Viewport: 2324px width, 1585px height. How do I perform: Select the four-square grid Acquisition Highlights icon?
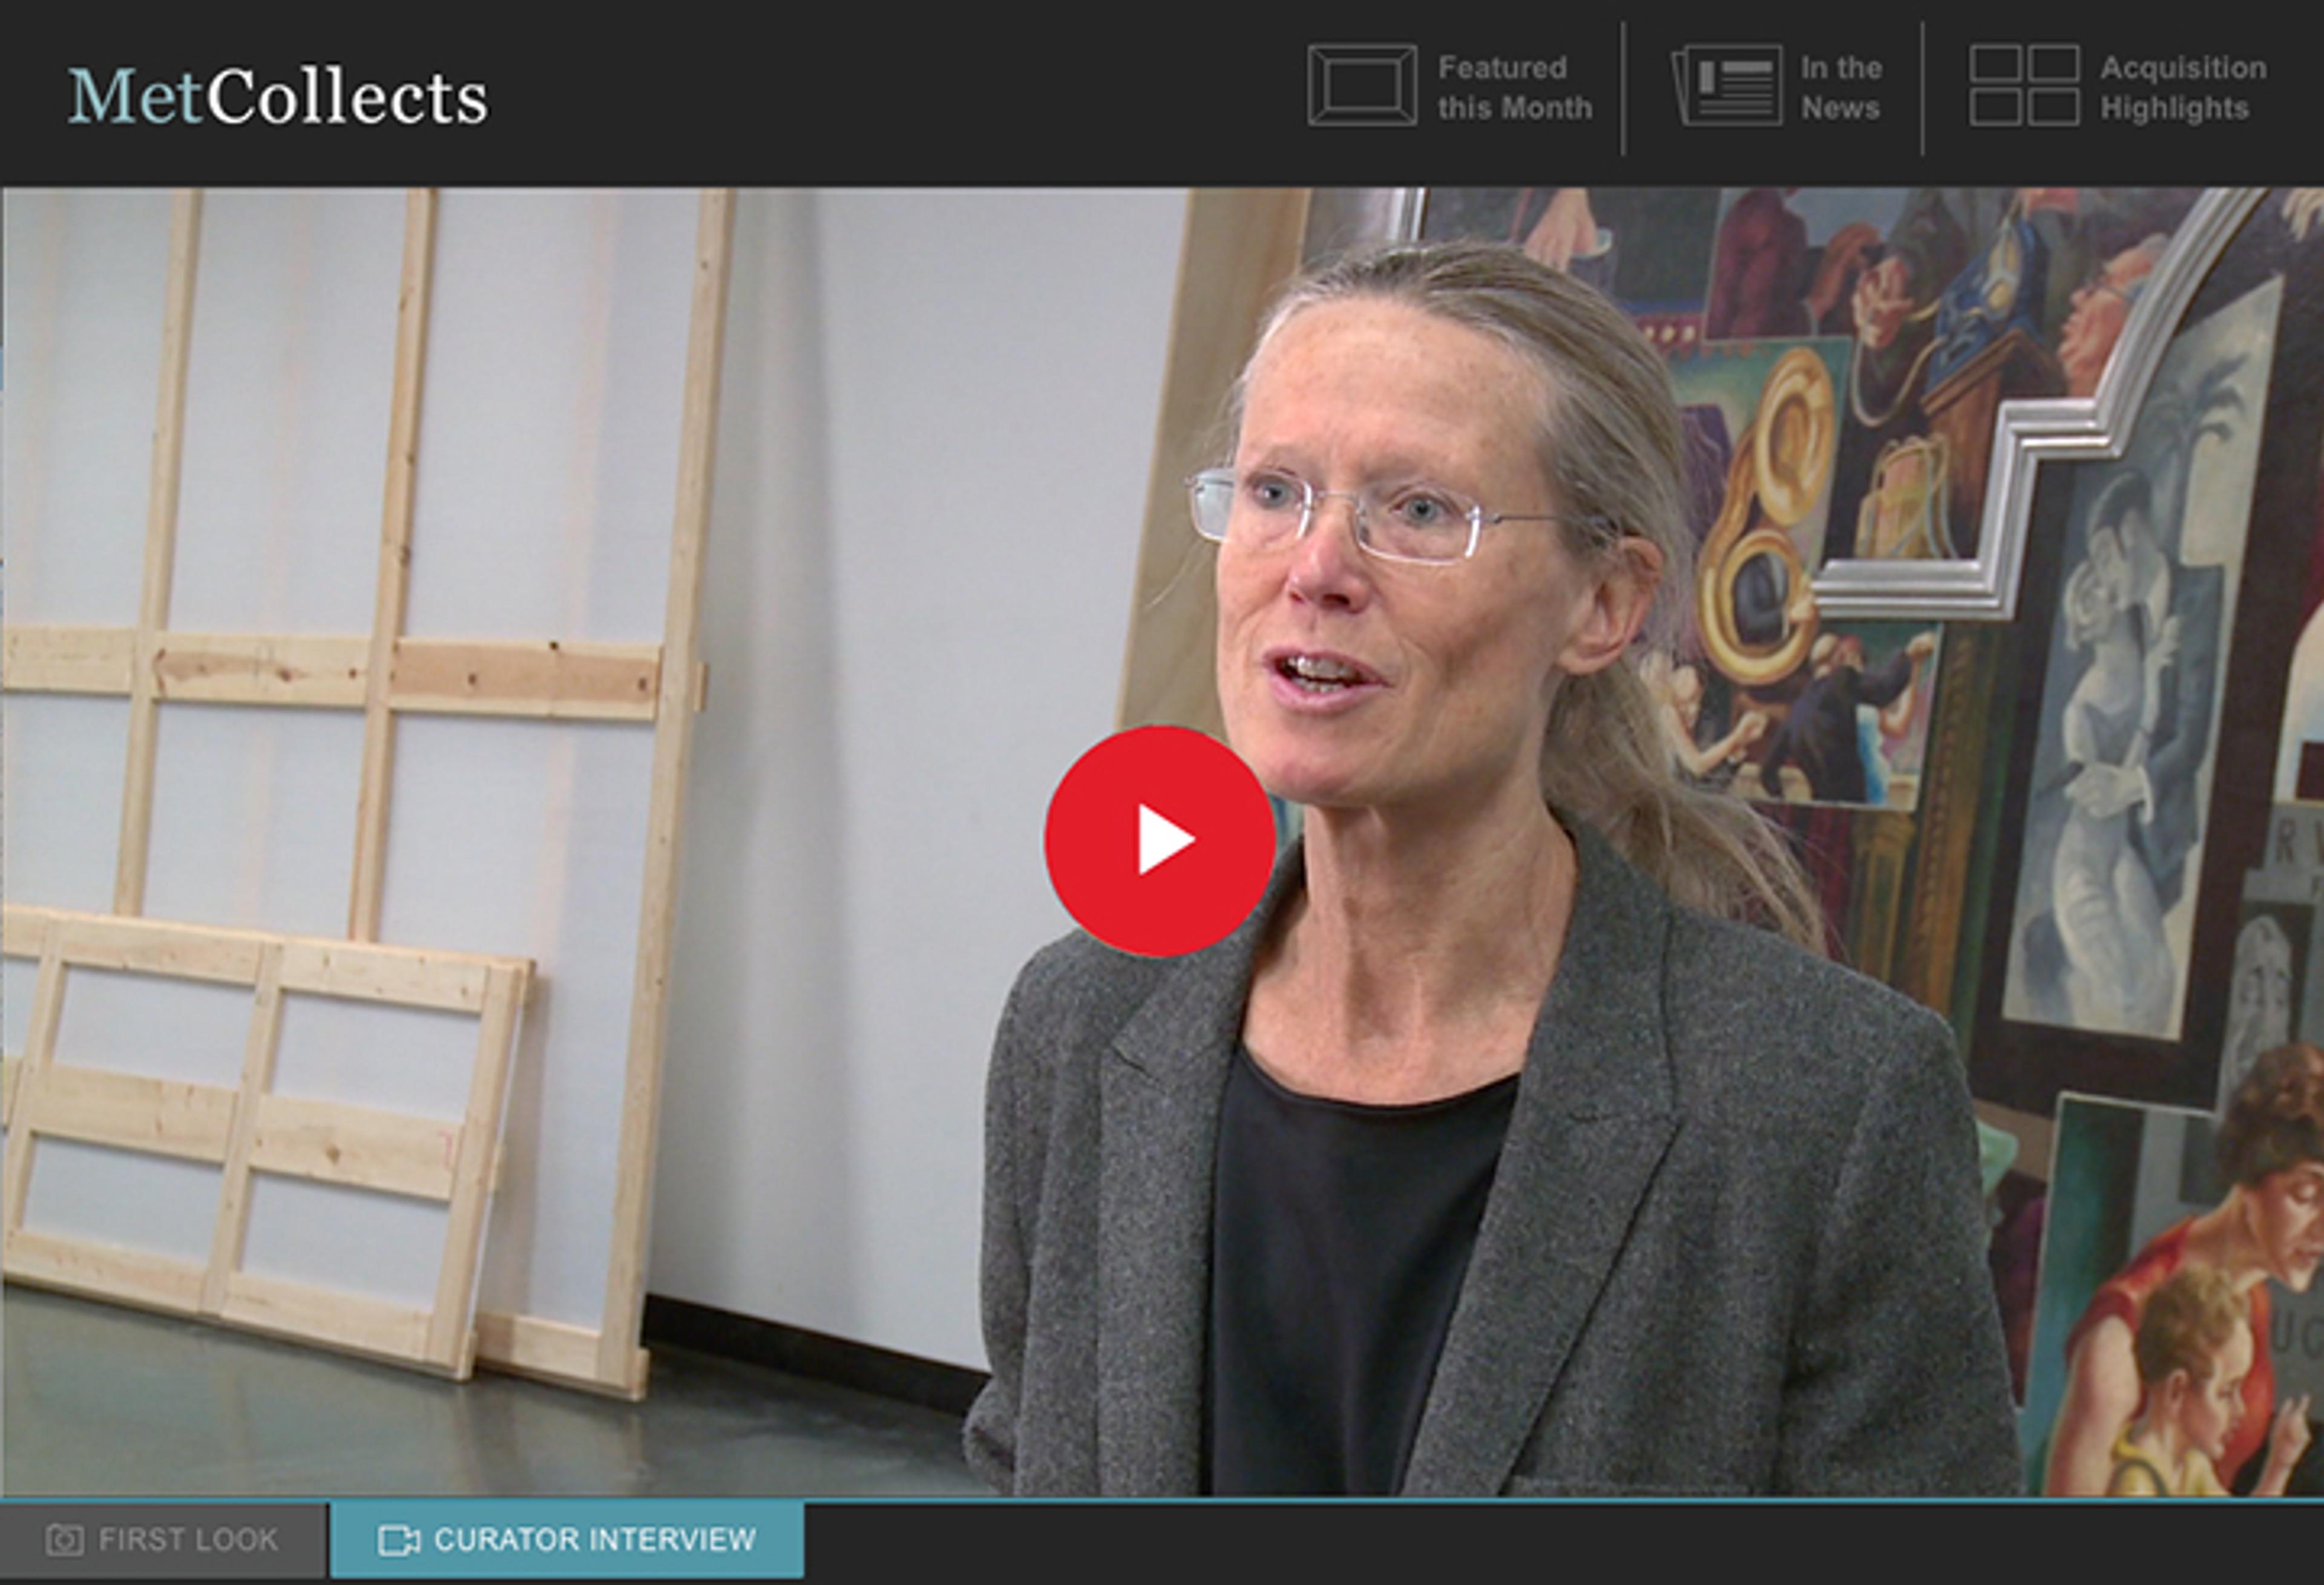tap(2024, 85)
